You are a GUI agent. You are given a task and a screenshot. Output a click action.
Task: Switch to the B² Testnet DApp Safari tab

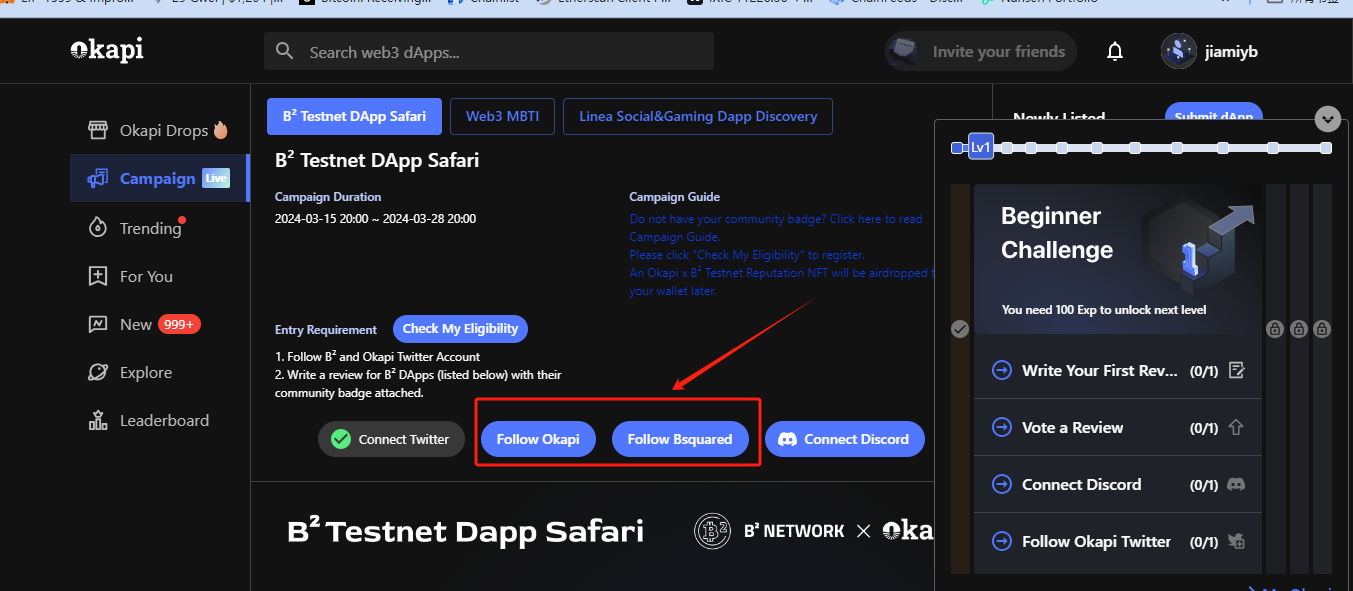pos(354,116)
